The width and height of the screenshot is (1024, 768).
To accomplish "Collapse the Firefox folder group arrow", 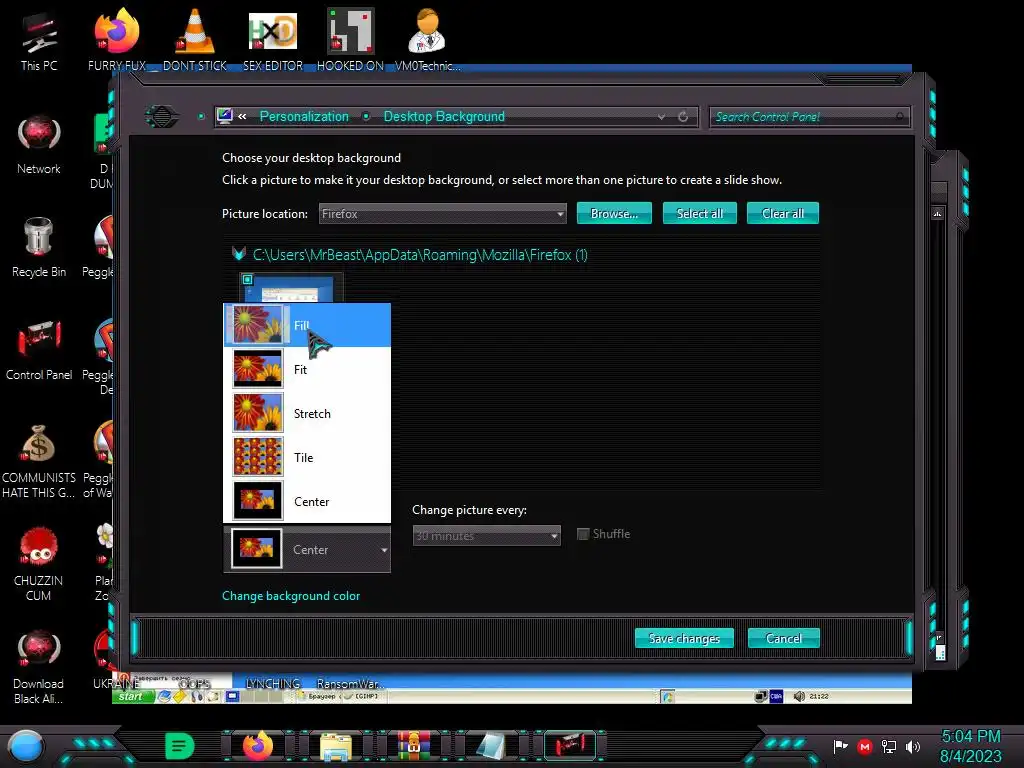I will tap(238, 254).
